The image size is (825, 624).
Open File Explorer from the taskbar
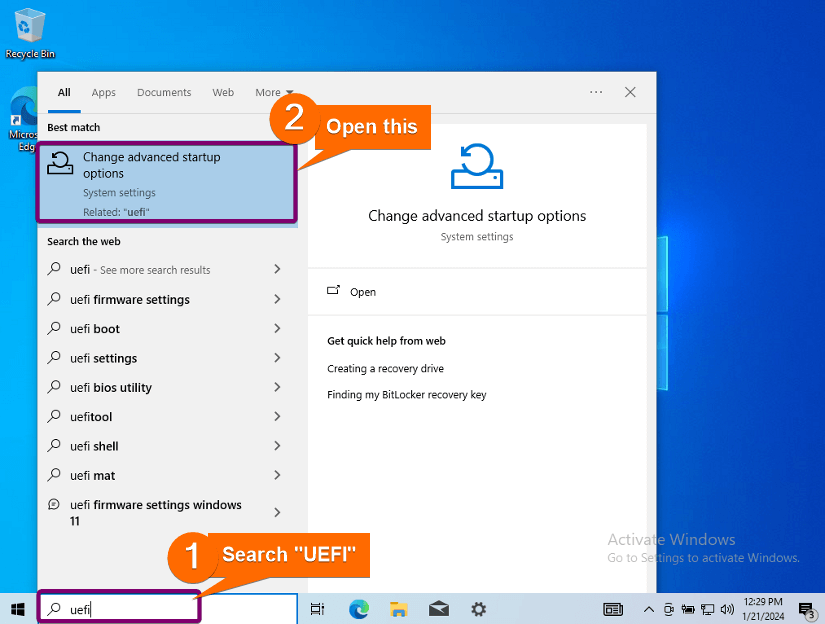pos(398,609)
